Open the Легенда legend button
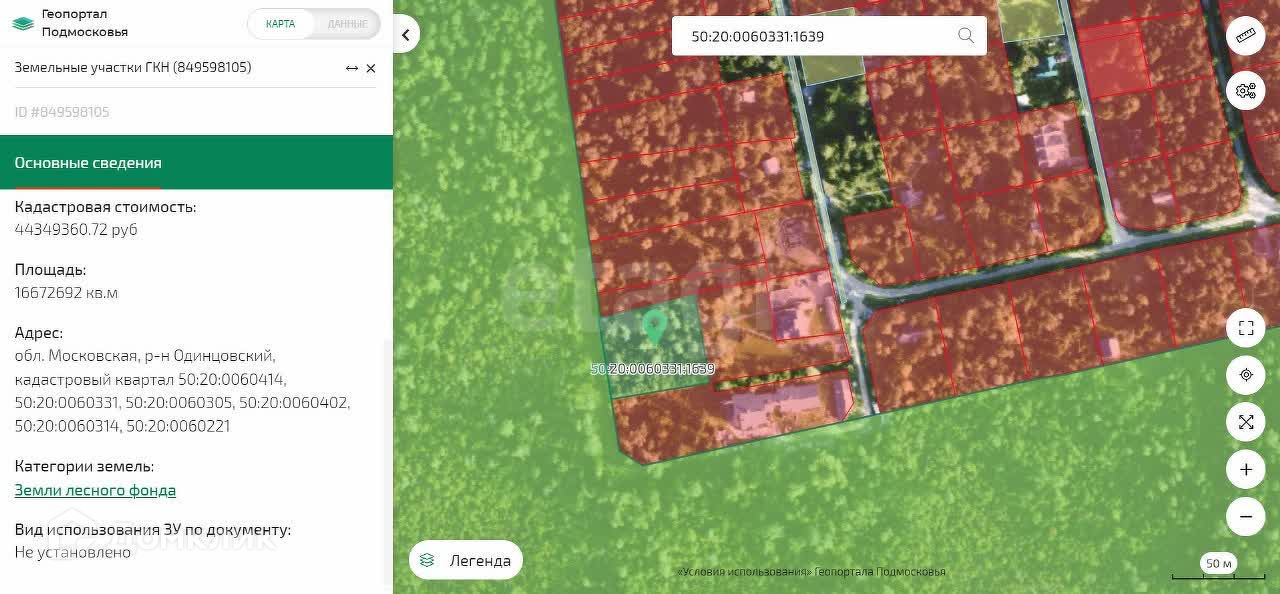The width and height of the screenshot is (1280, 594). pyautogui.click(x=466, y=560)
